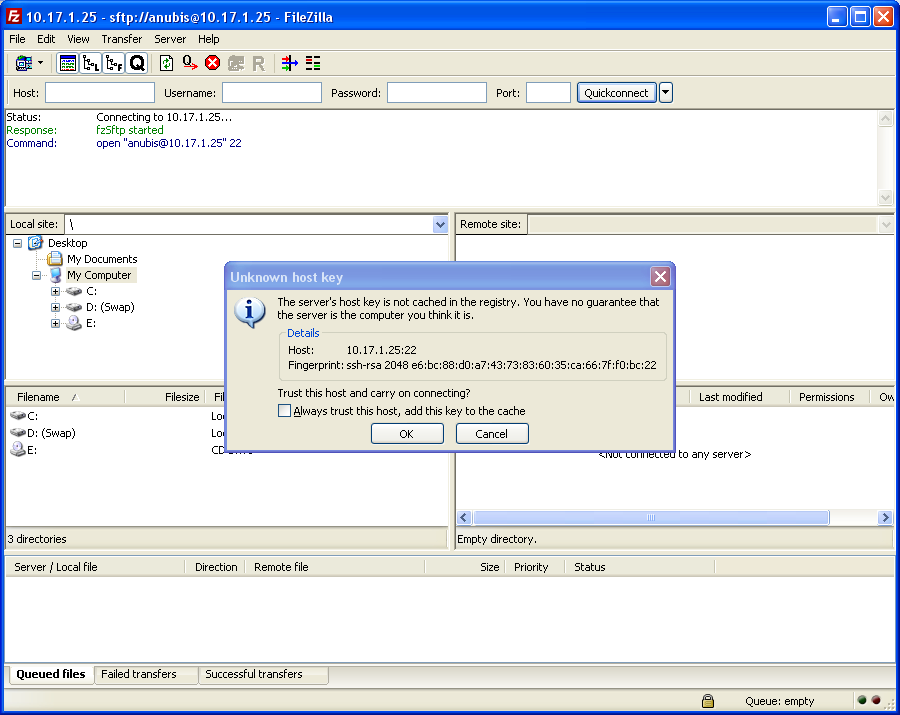Toggle the transfer queue display (Q icon)
Image resolution: width=900 pixels, height=715 pixels.
tap(137, 63)
